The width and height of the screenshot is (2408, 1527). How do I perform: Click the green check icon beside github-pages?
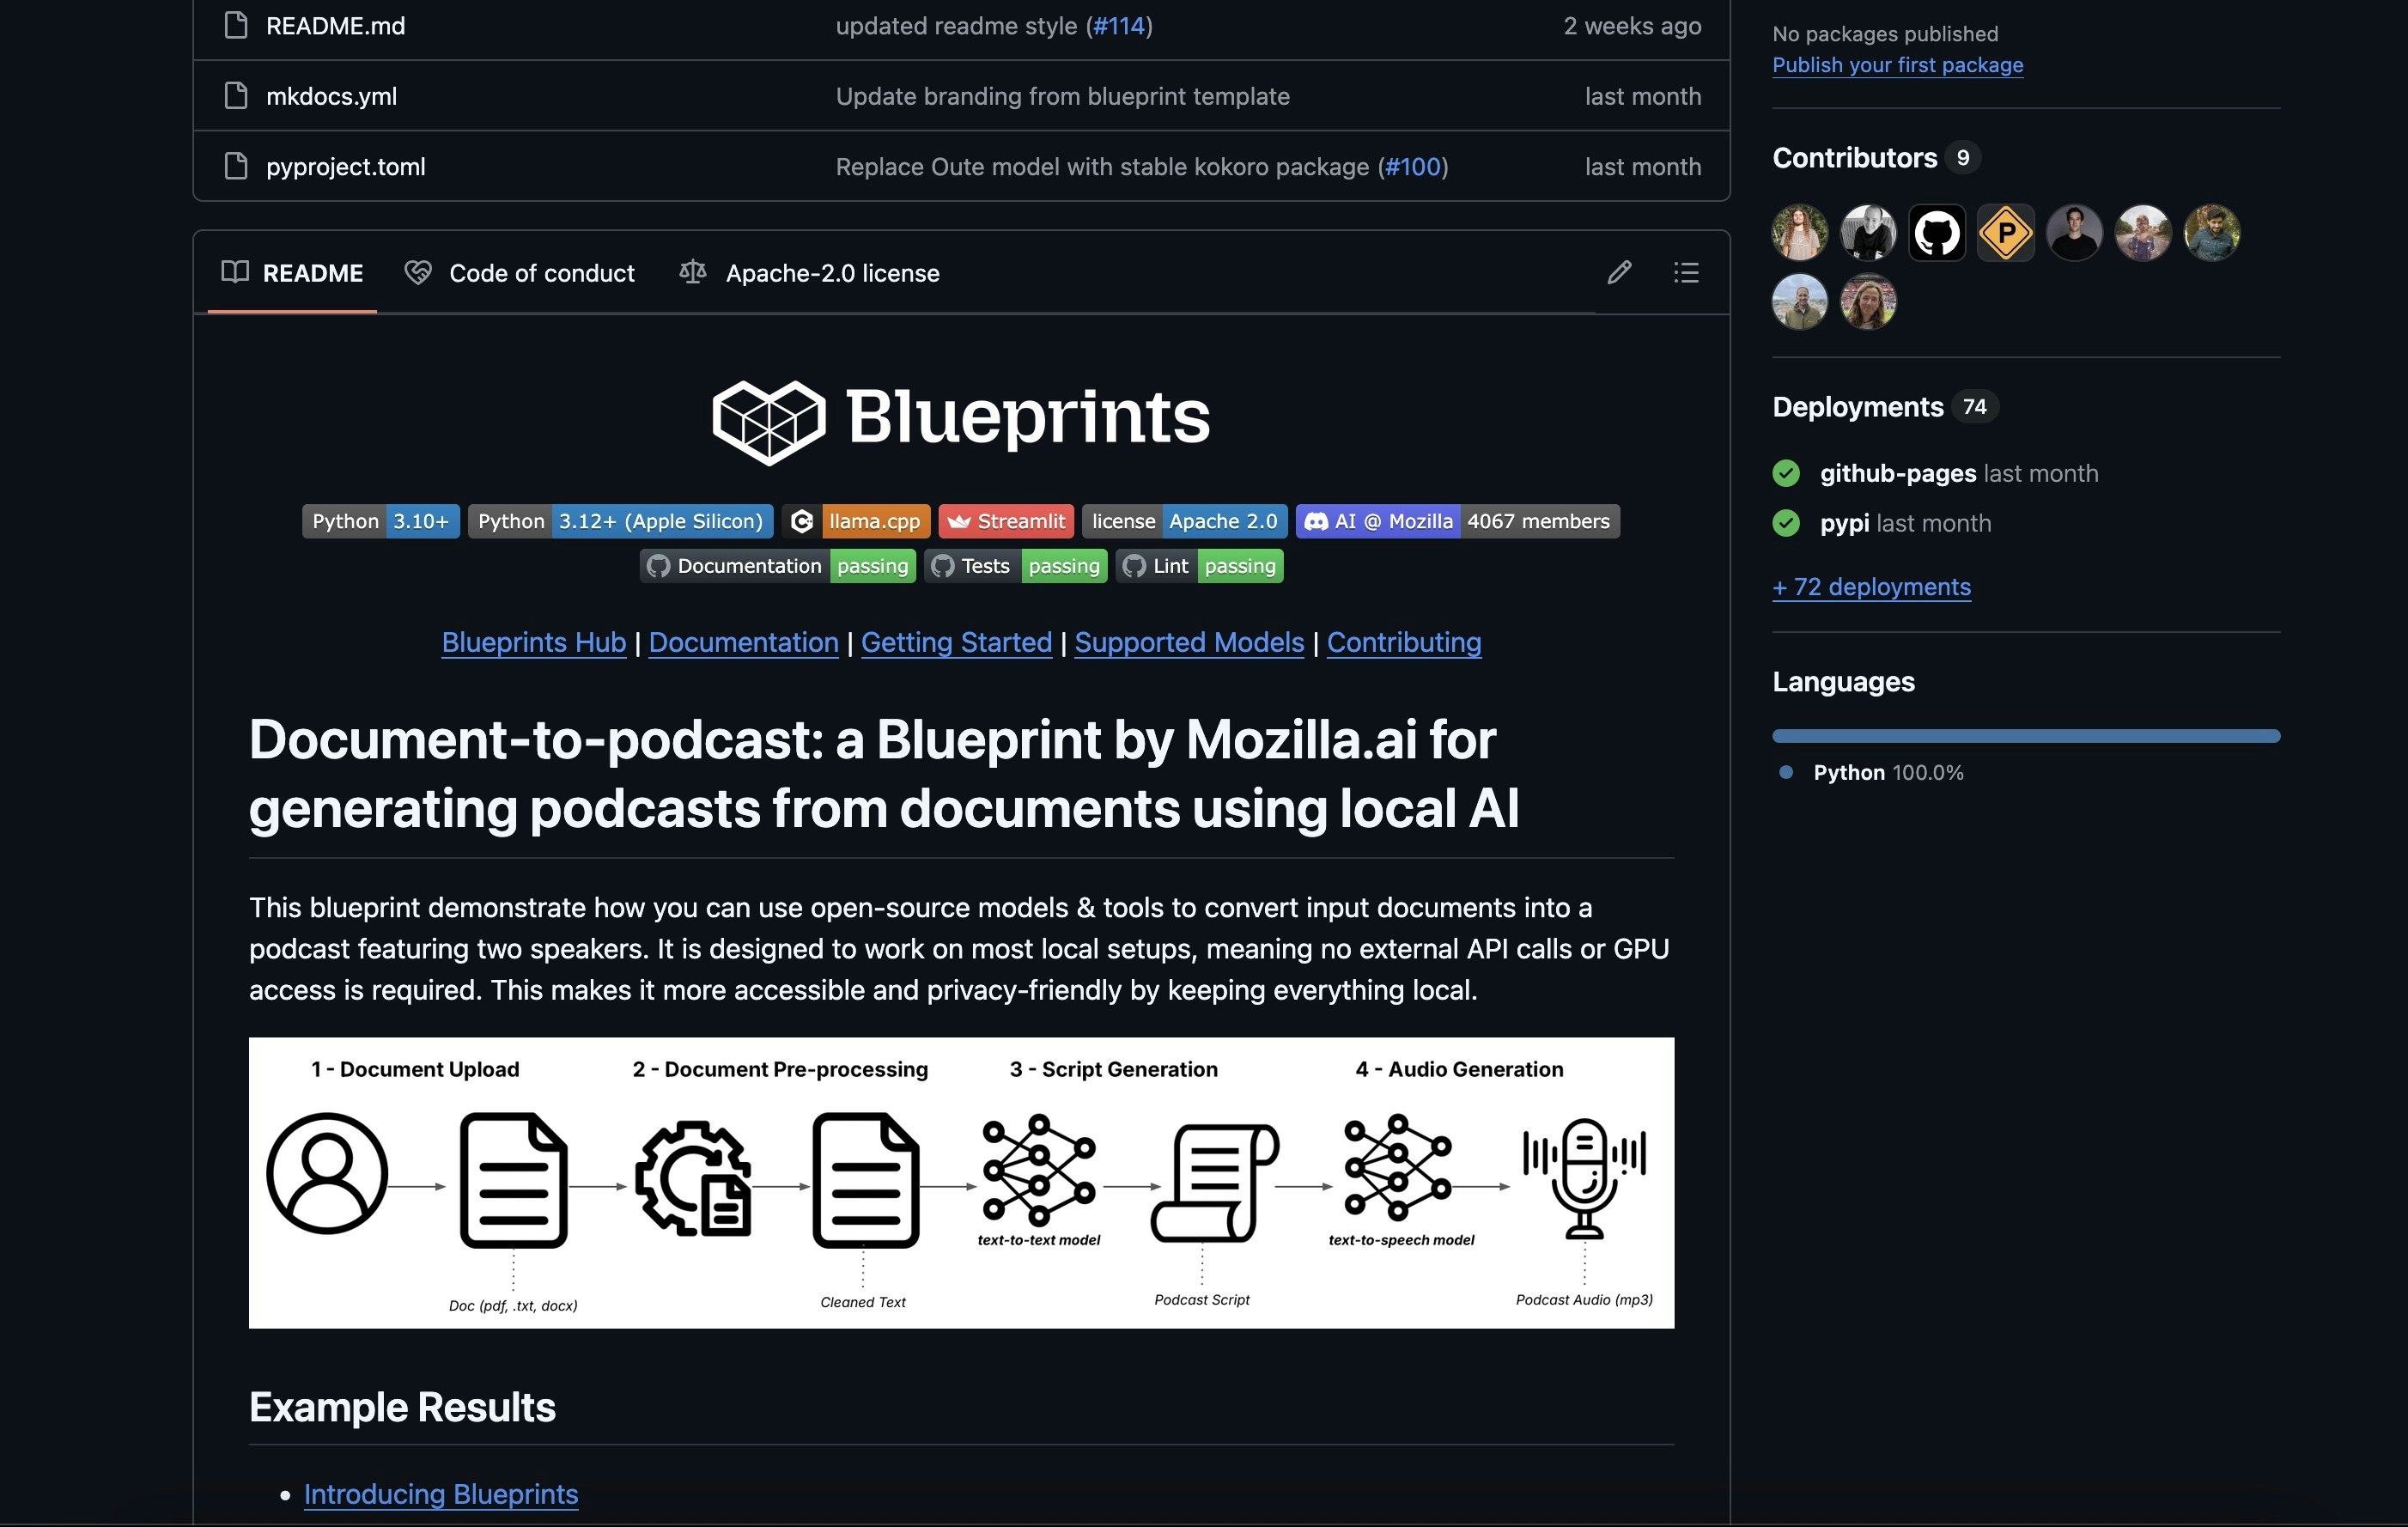point(1786,473)
